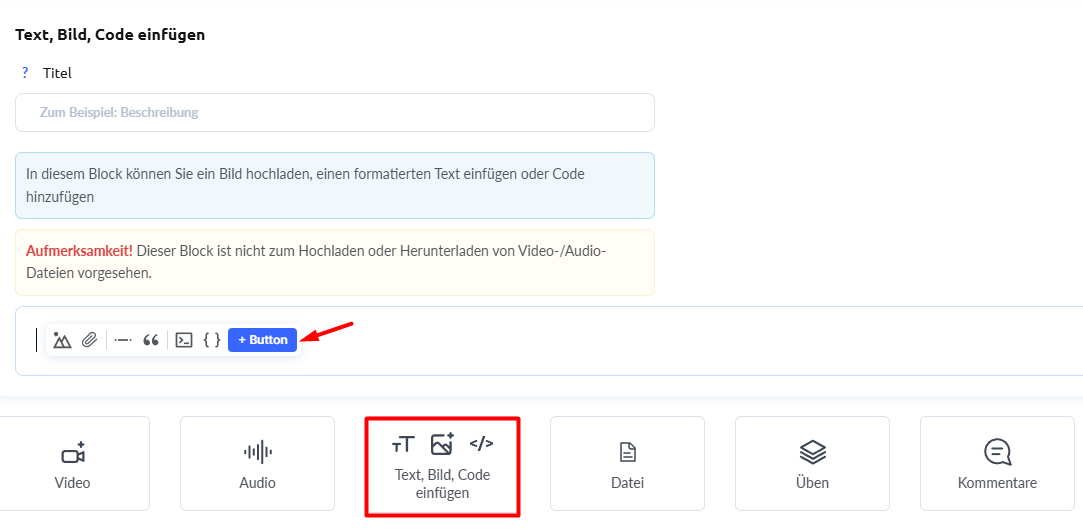The width and height of the screenshot is (1083, 532).
Task: Click the 'Text, Bild, Code einfügen' heading
Action: coord(110,34)
